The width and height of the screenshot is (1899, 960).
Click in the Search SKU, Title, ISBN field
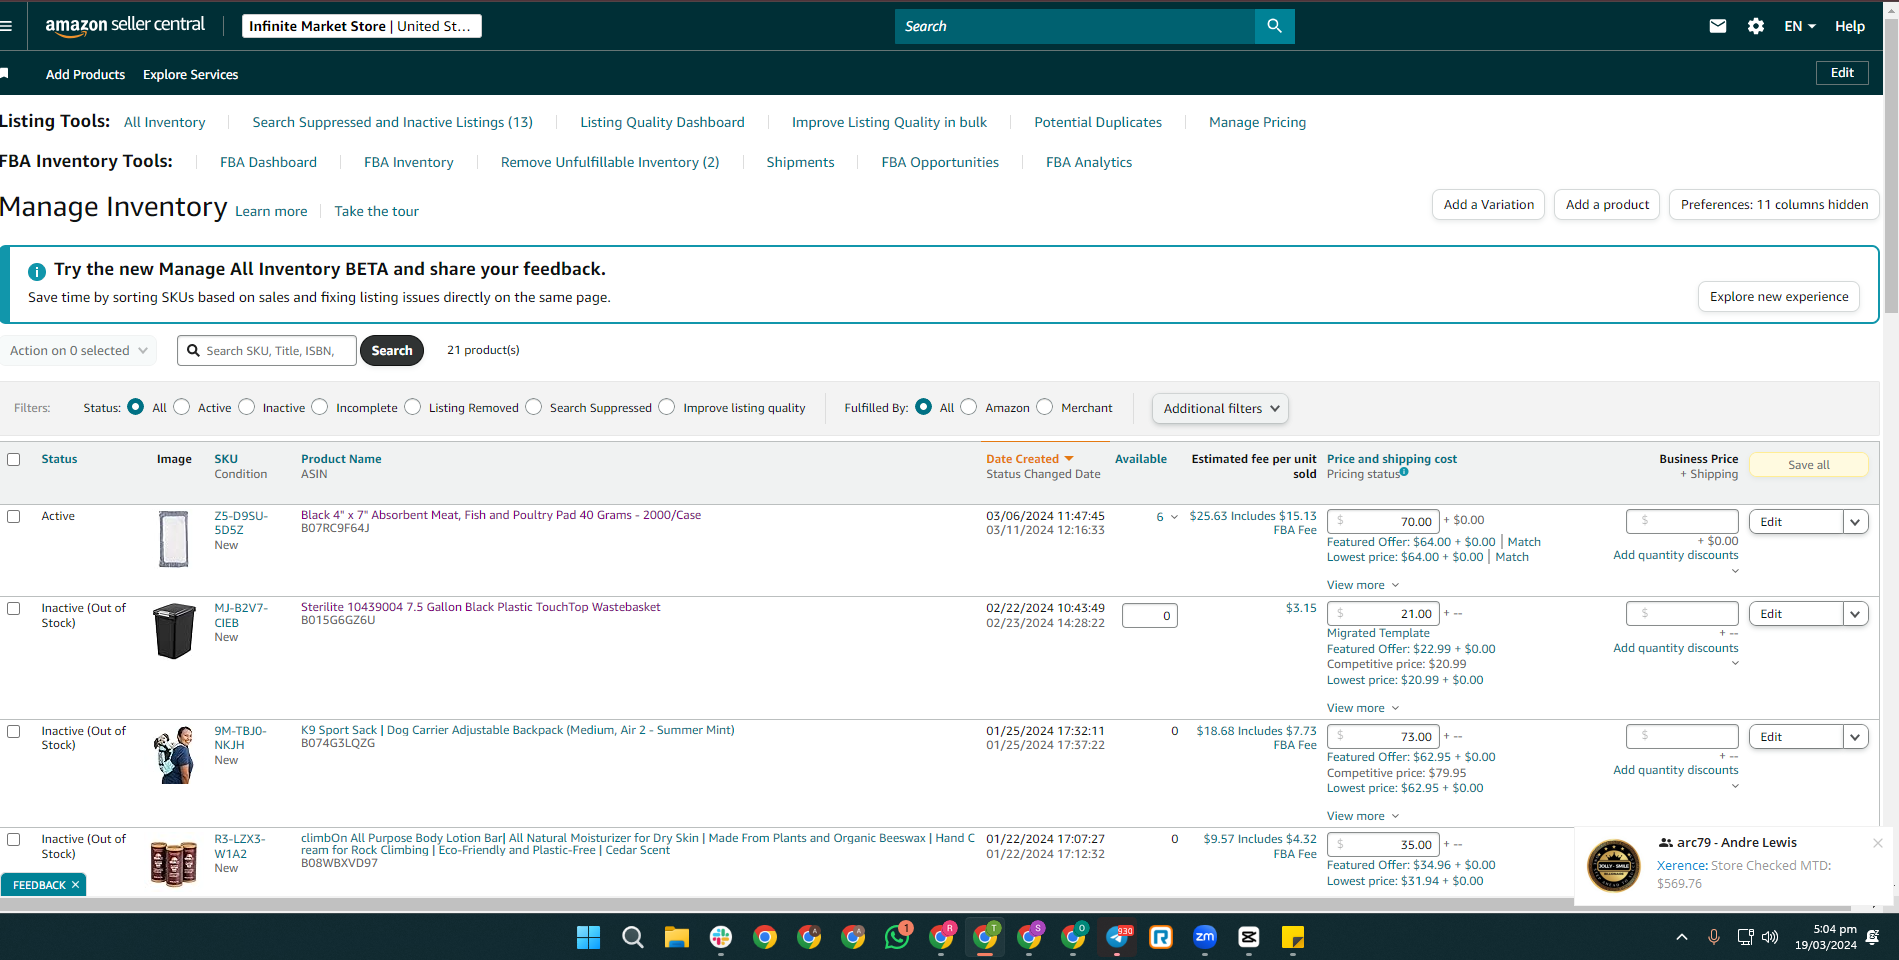(x=267, y=351)
